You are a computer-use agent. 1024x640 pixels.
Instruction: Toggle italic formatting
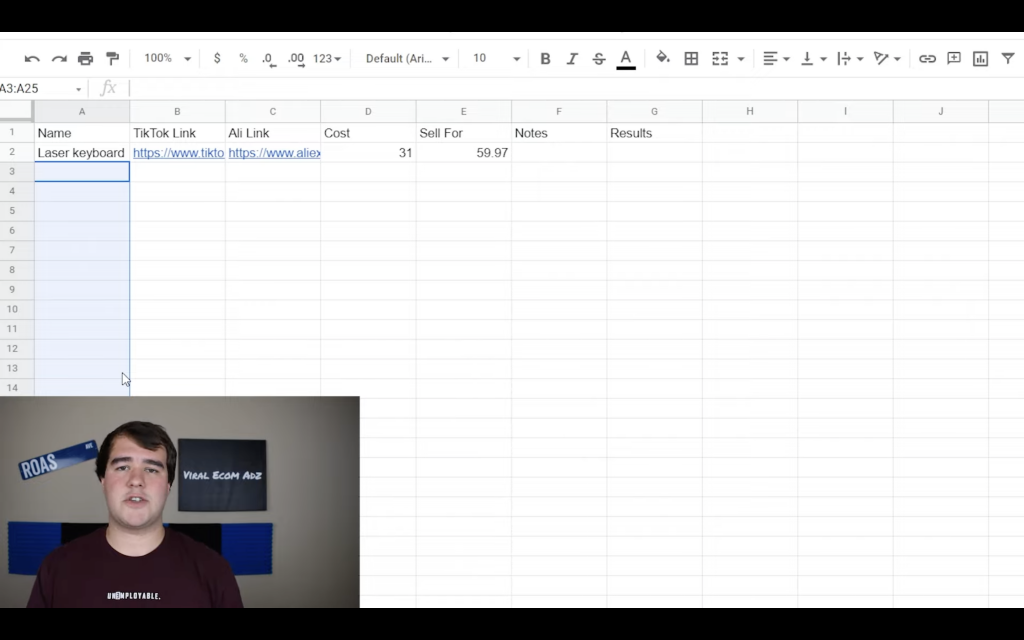572,59
